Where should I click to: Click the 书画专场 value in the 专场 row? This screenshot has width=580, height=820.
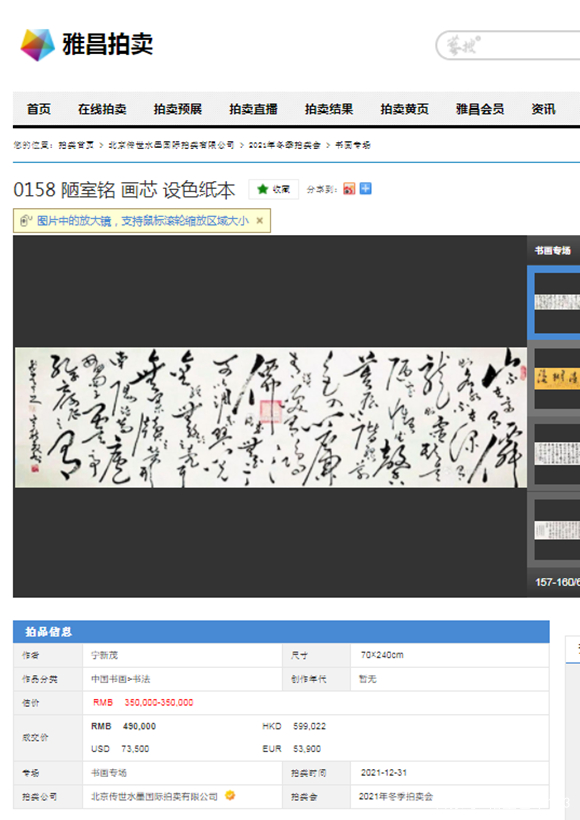(x=109, y=772)
